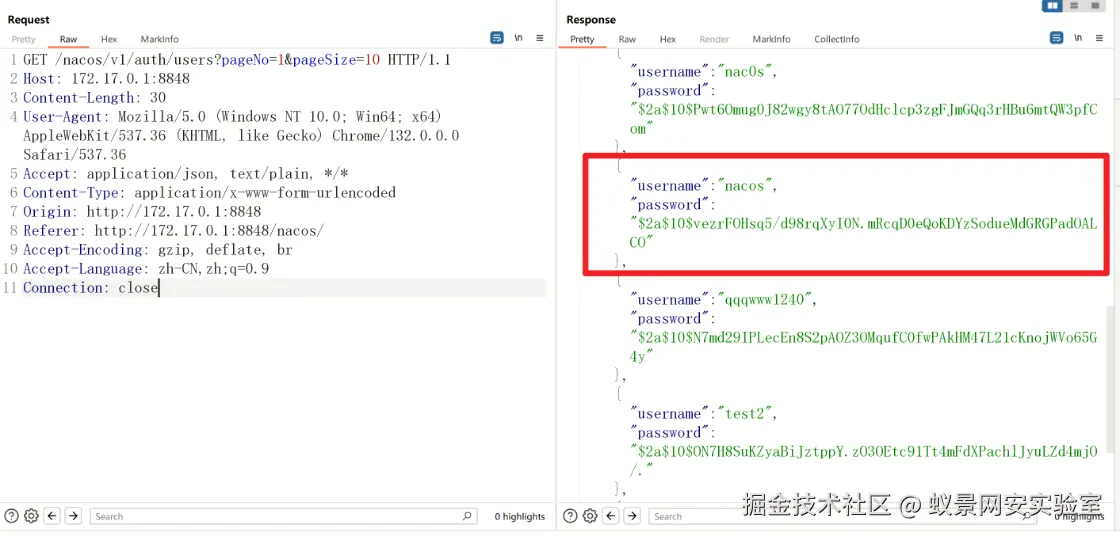Focus the Request panel Search field
This screenshot has height=536, width=1120.
(x=283, y=515)
